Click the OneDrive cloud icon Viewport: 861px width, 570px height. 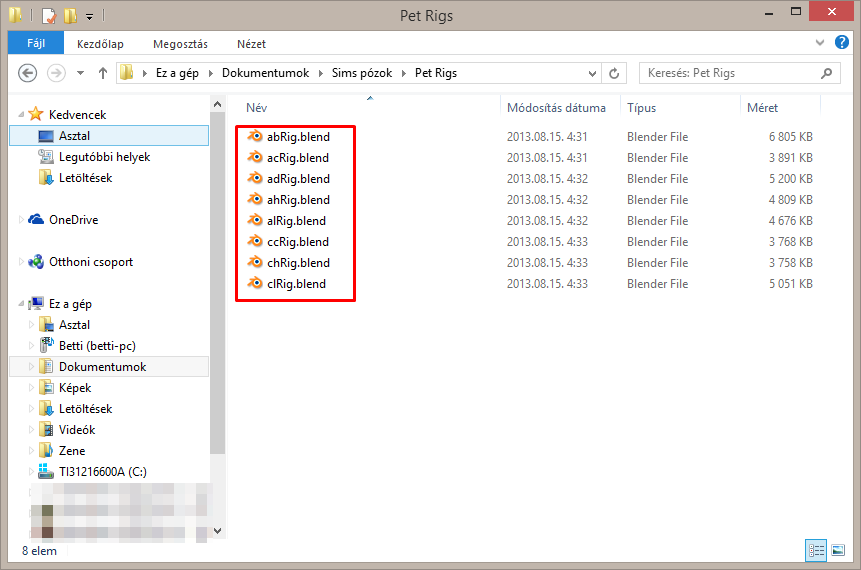(36, 220)
